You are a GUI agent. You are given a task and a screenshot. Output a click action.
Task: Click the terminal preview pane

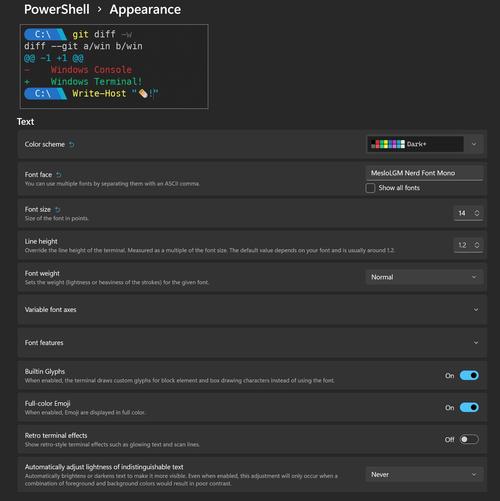114,66
